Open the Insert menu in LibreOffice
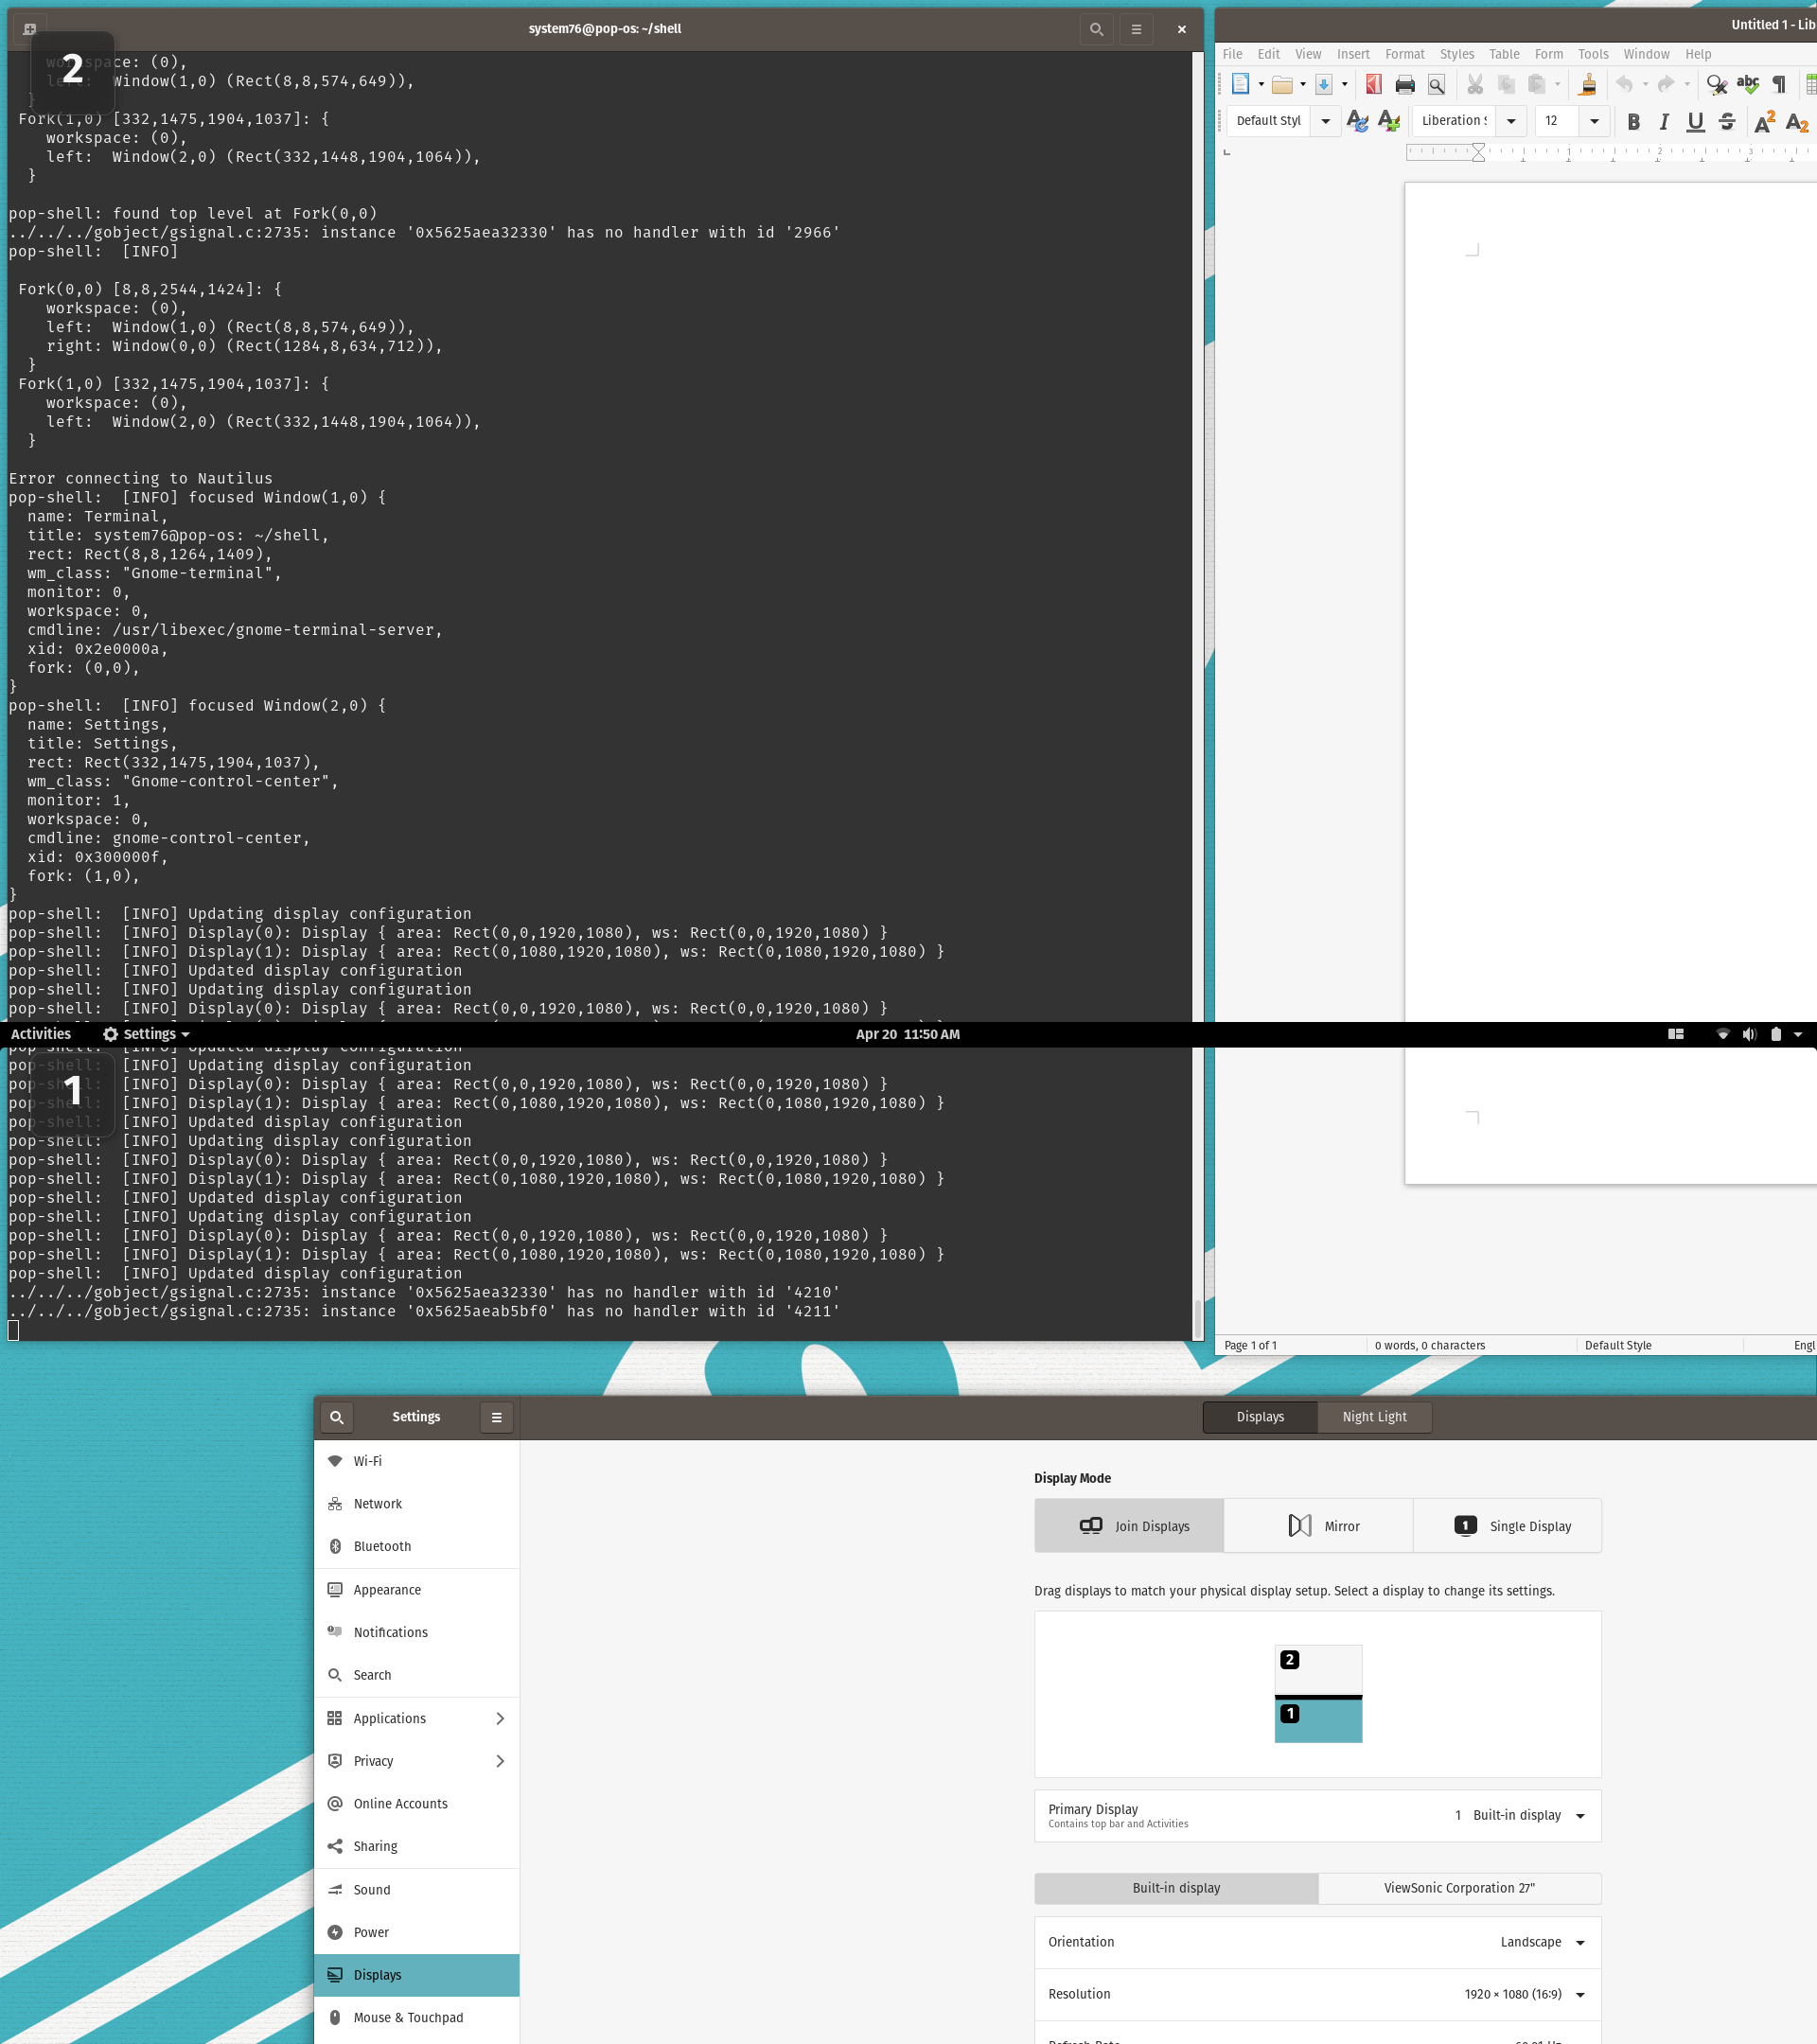Image resolution: width=1817 pixels, height=2044 pixels. pos(1353,54)
